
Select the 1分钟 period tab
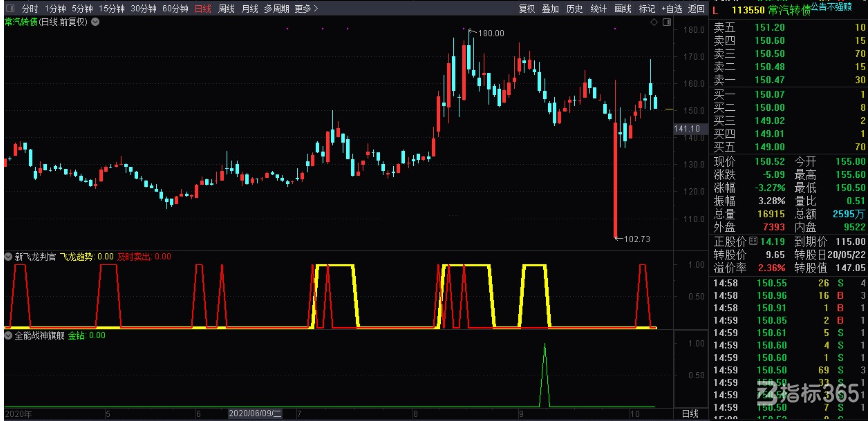click(55, 8)
